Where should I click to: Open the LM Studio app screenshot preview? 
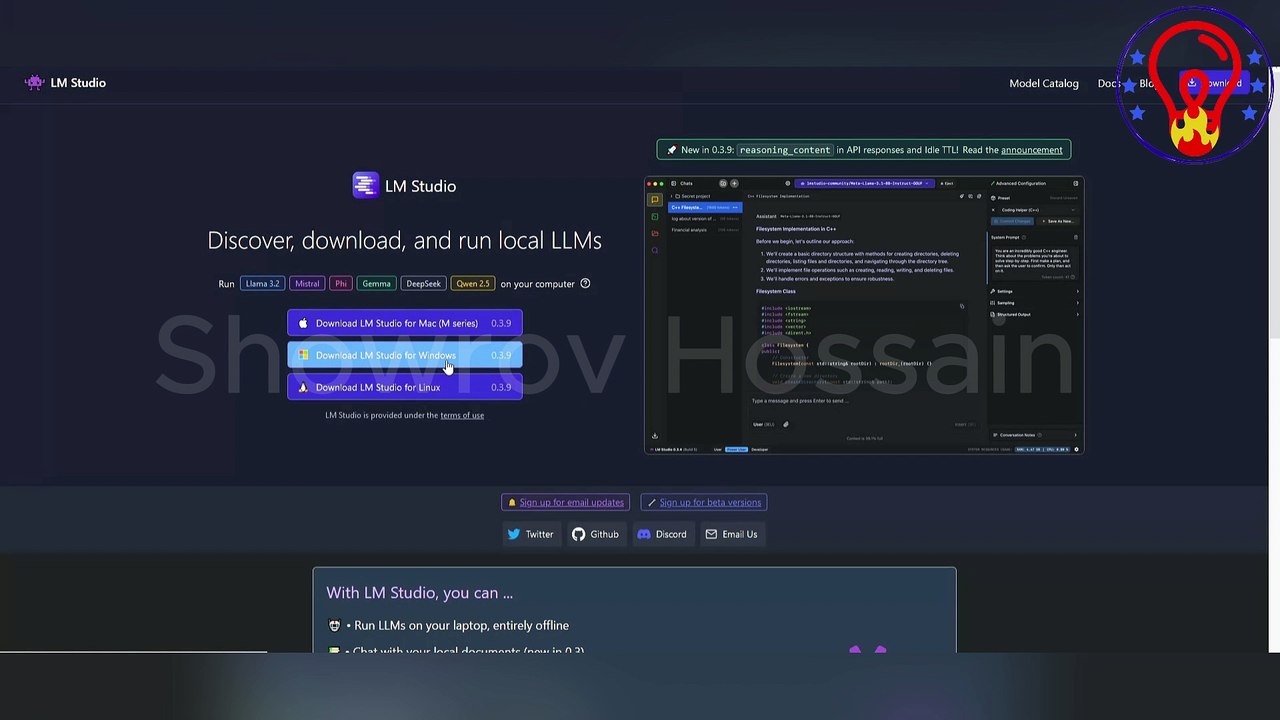[x=864, y=316]
